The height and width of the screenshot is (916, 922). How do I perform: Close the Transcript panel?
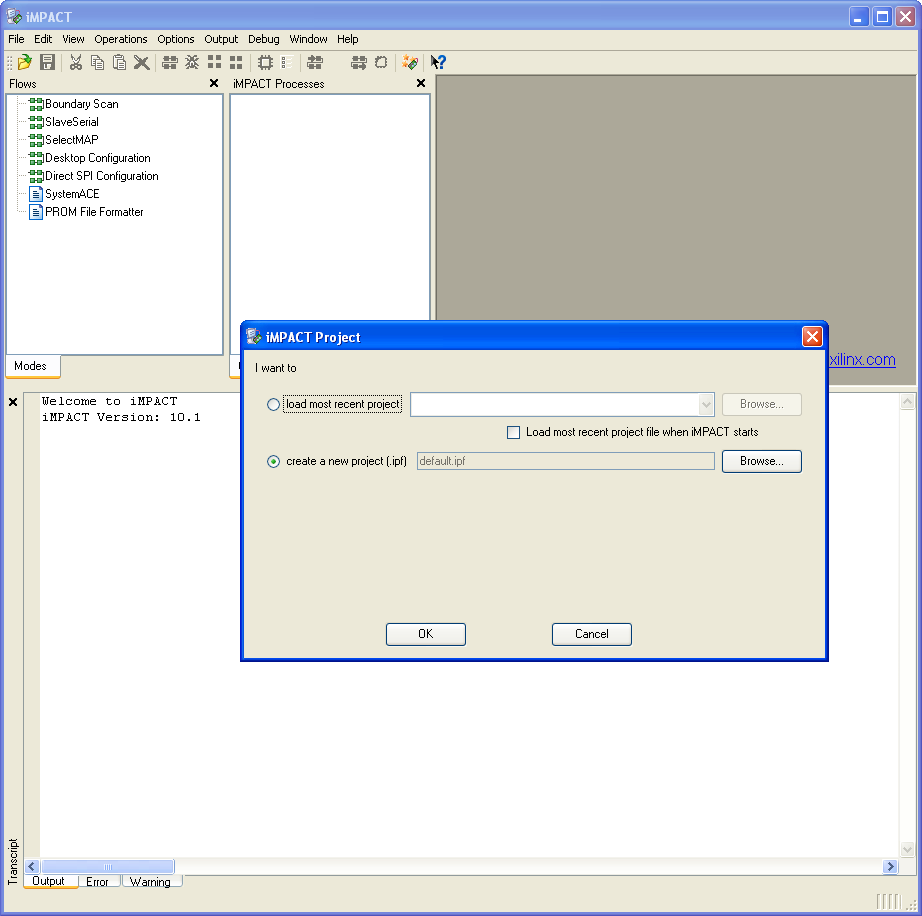pos(13,402)
